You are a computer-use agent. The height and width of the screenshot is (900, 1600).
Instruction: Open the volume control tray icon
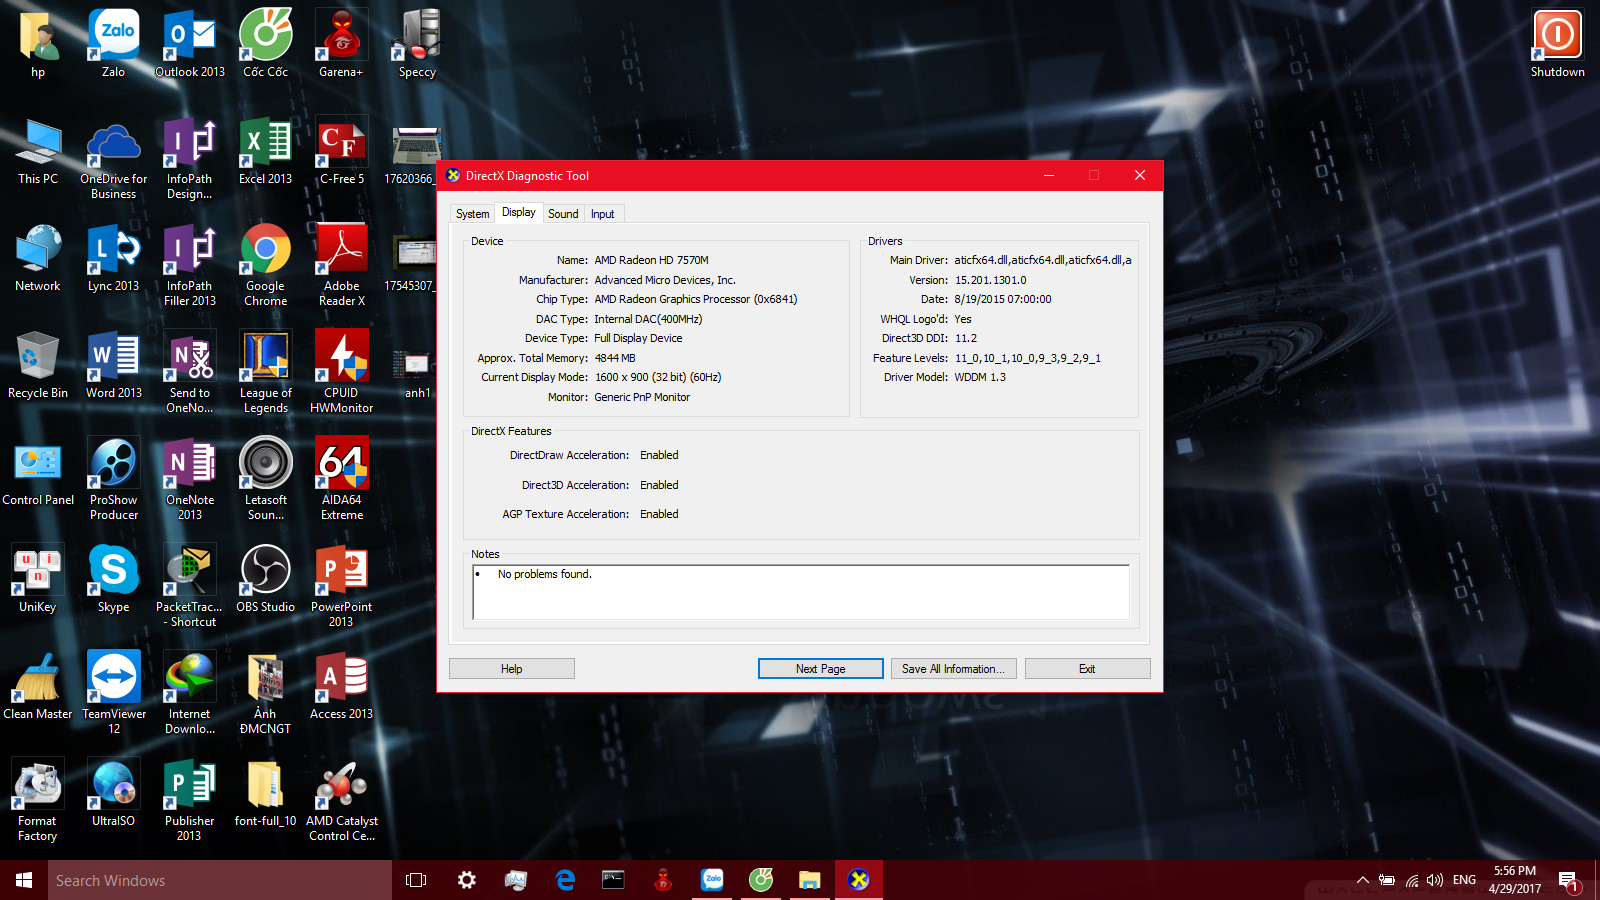[1435, 880]
